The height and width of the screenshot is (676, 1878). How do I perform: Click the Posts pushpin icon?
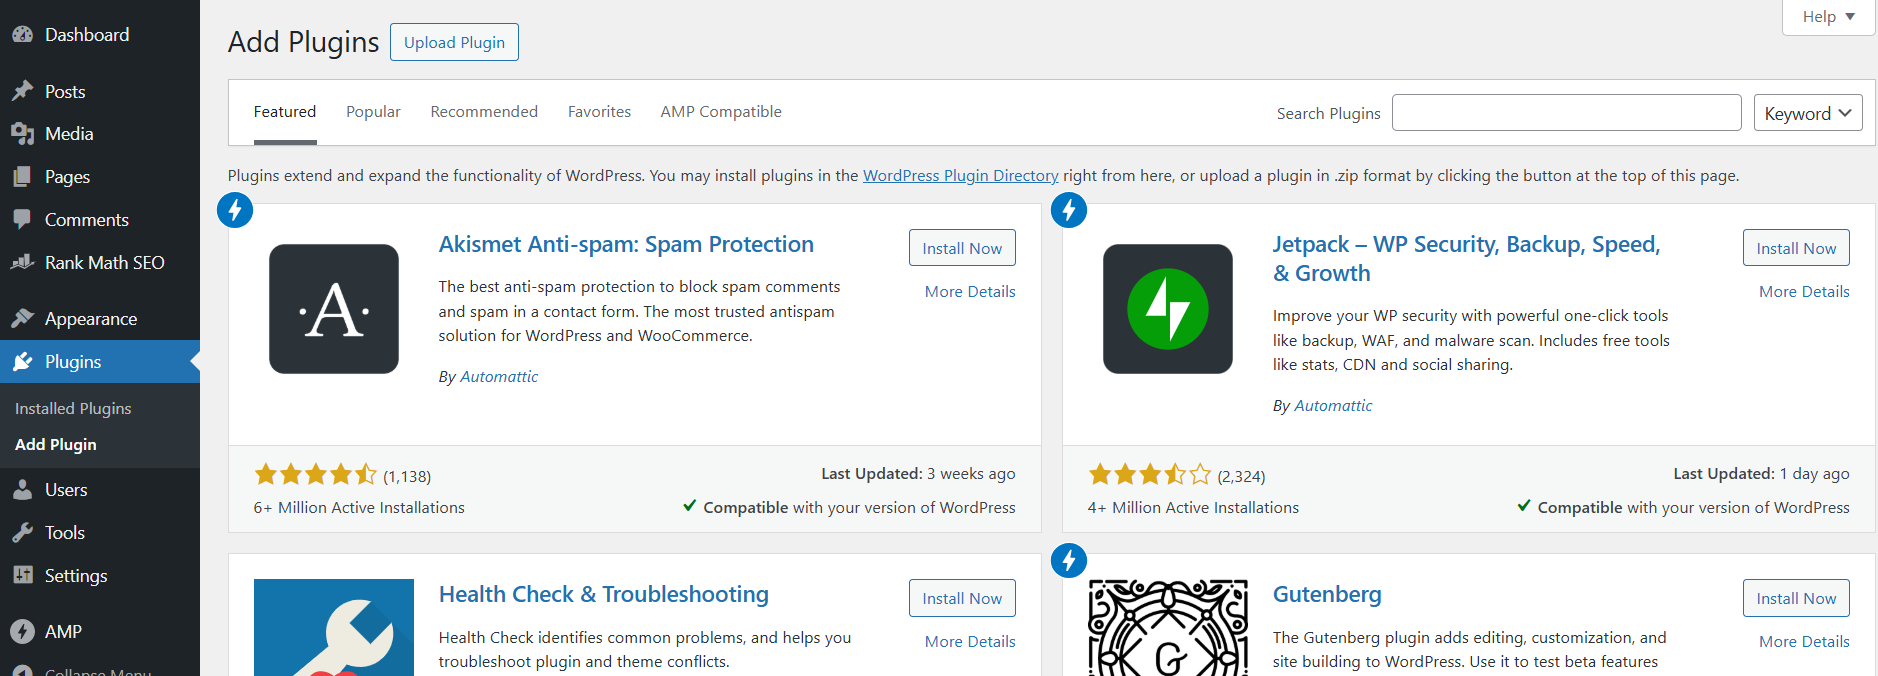[22, 92]
